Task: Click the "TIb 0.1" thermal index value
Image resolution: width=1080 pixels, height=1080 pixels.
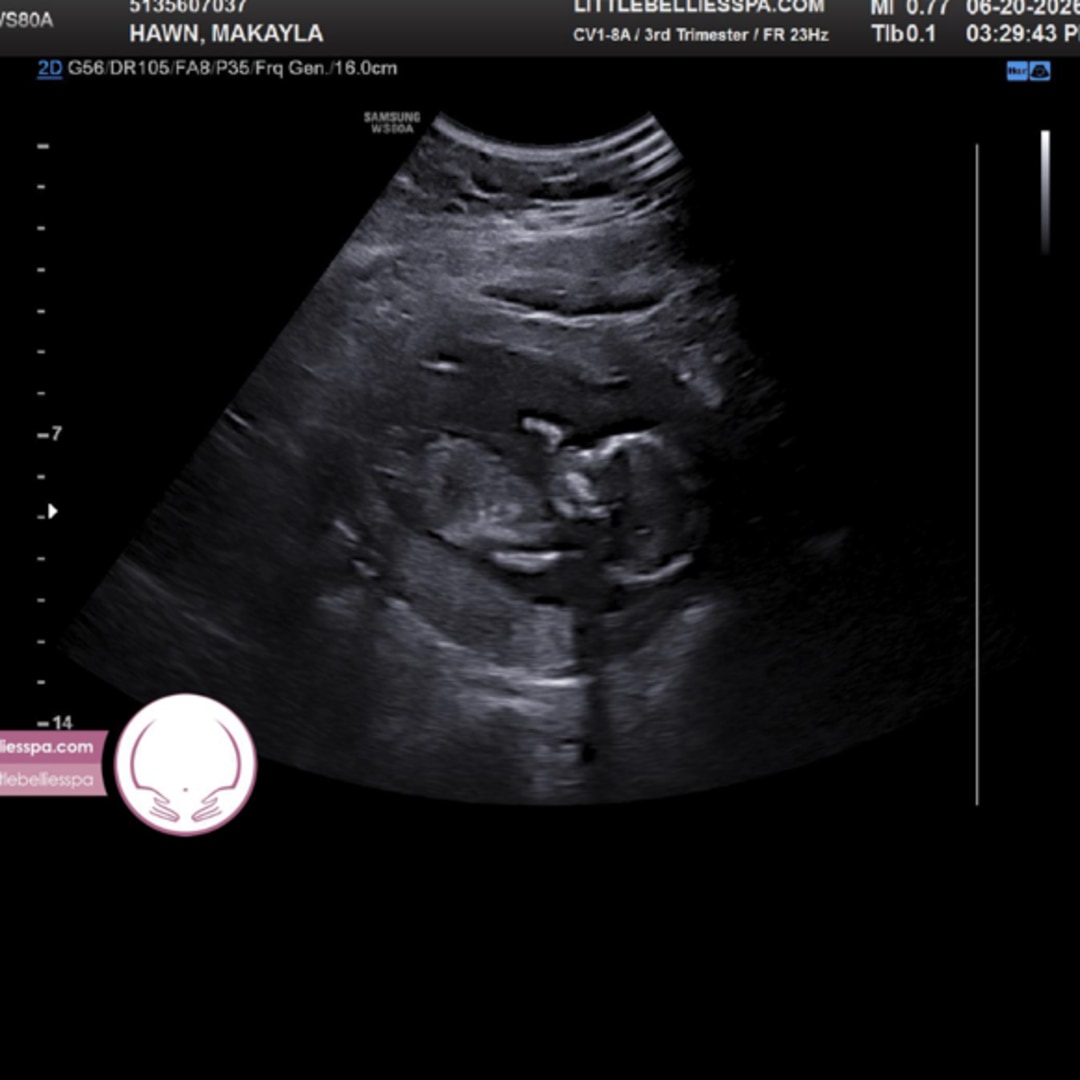Action: click(x=903, y=34)
